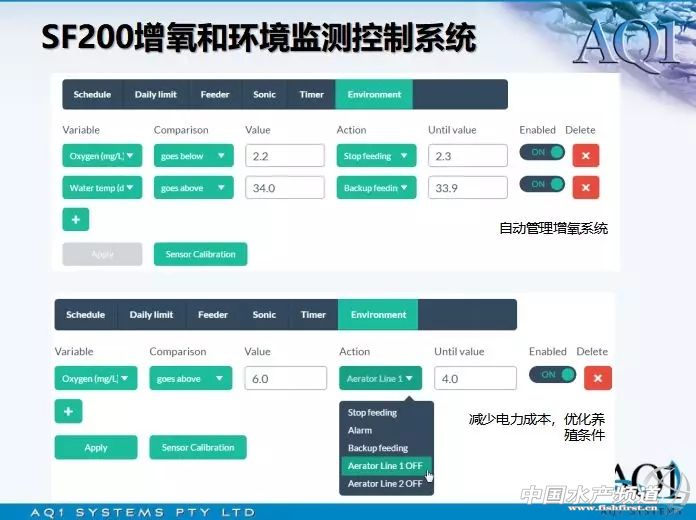
Task: Disable the Water temp rule switch
Action: (x=542, y=185)
